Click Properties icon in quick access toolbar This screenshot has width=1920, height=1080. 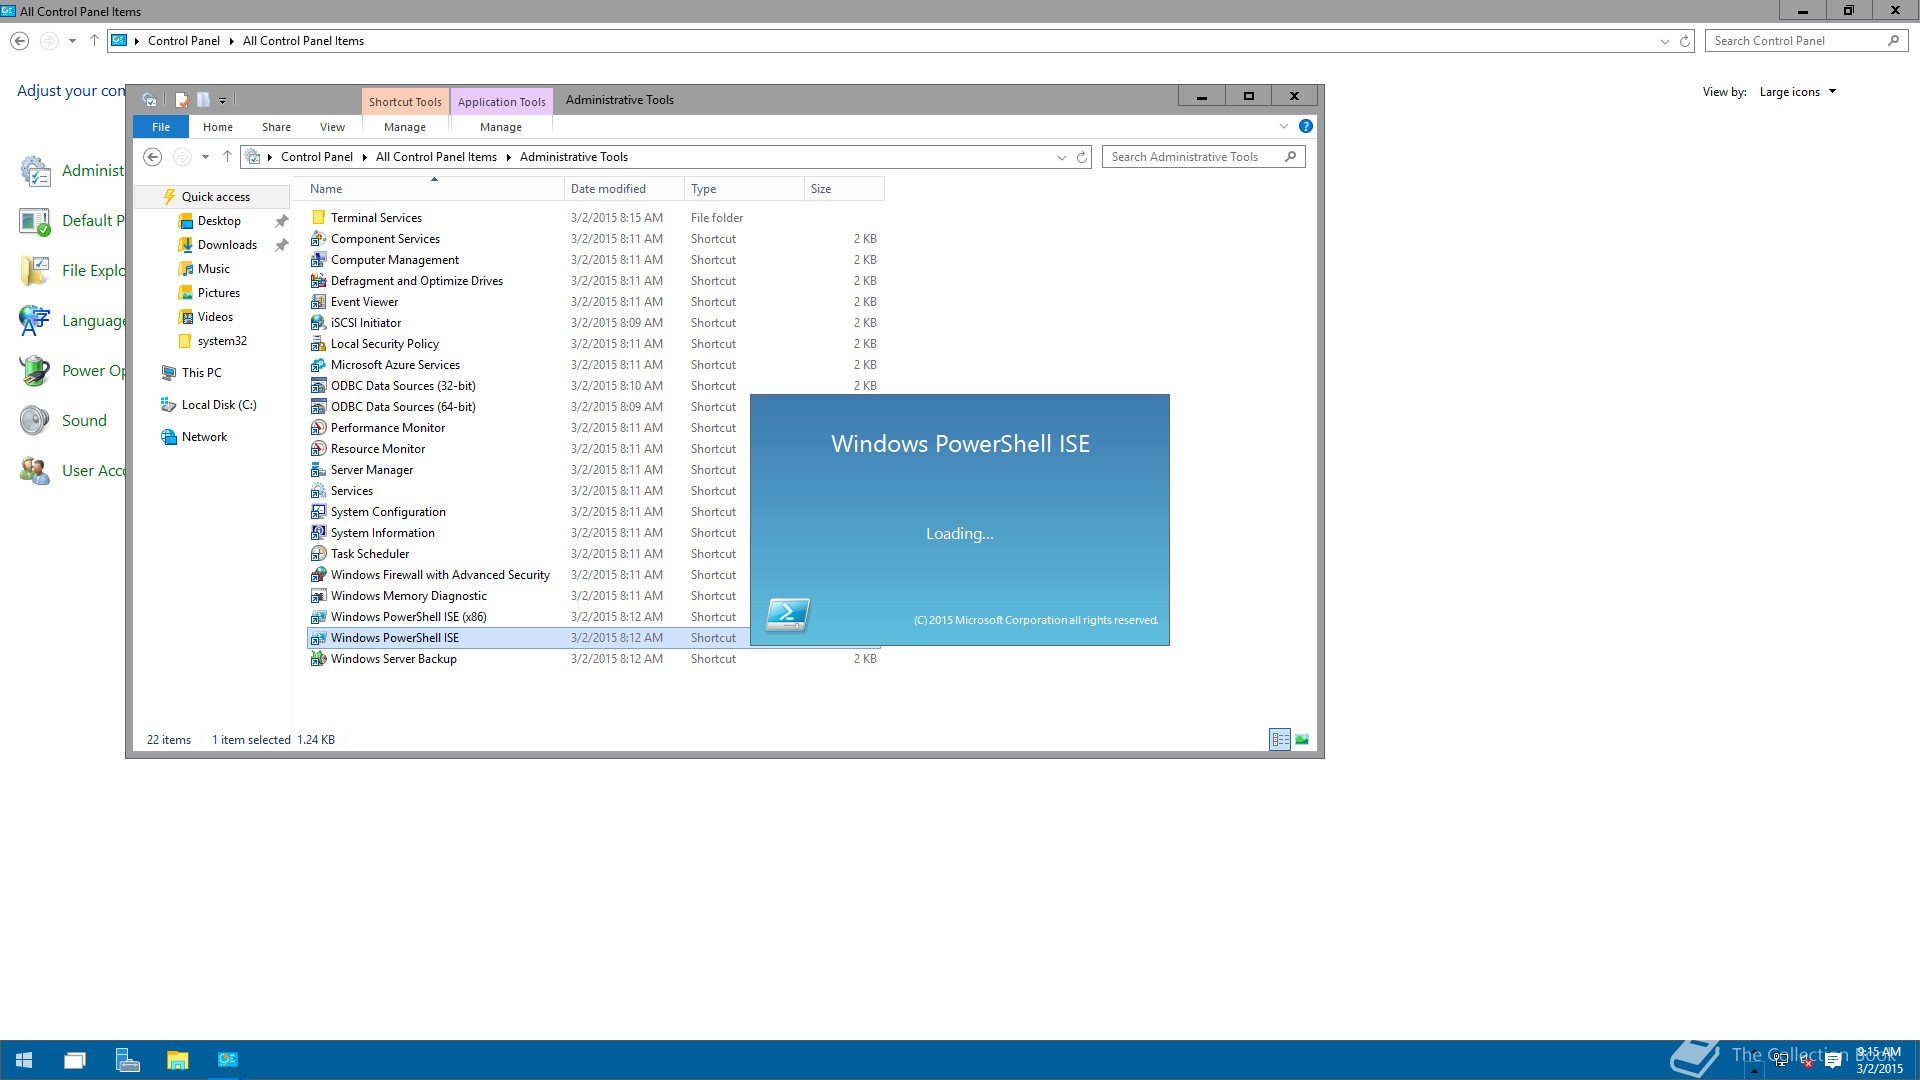point(181,100)
